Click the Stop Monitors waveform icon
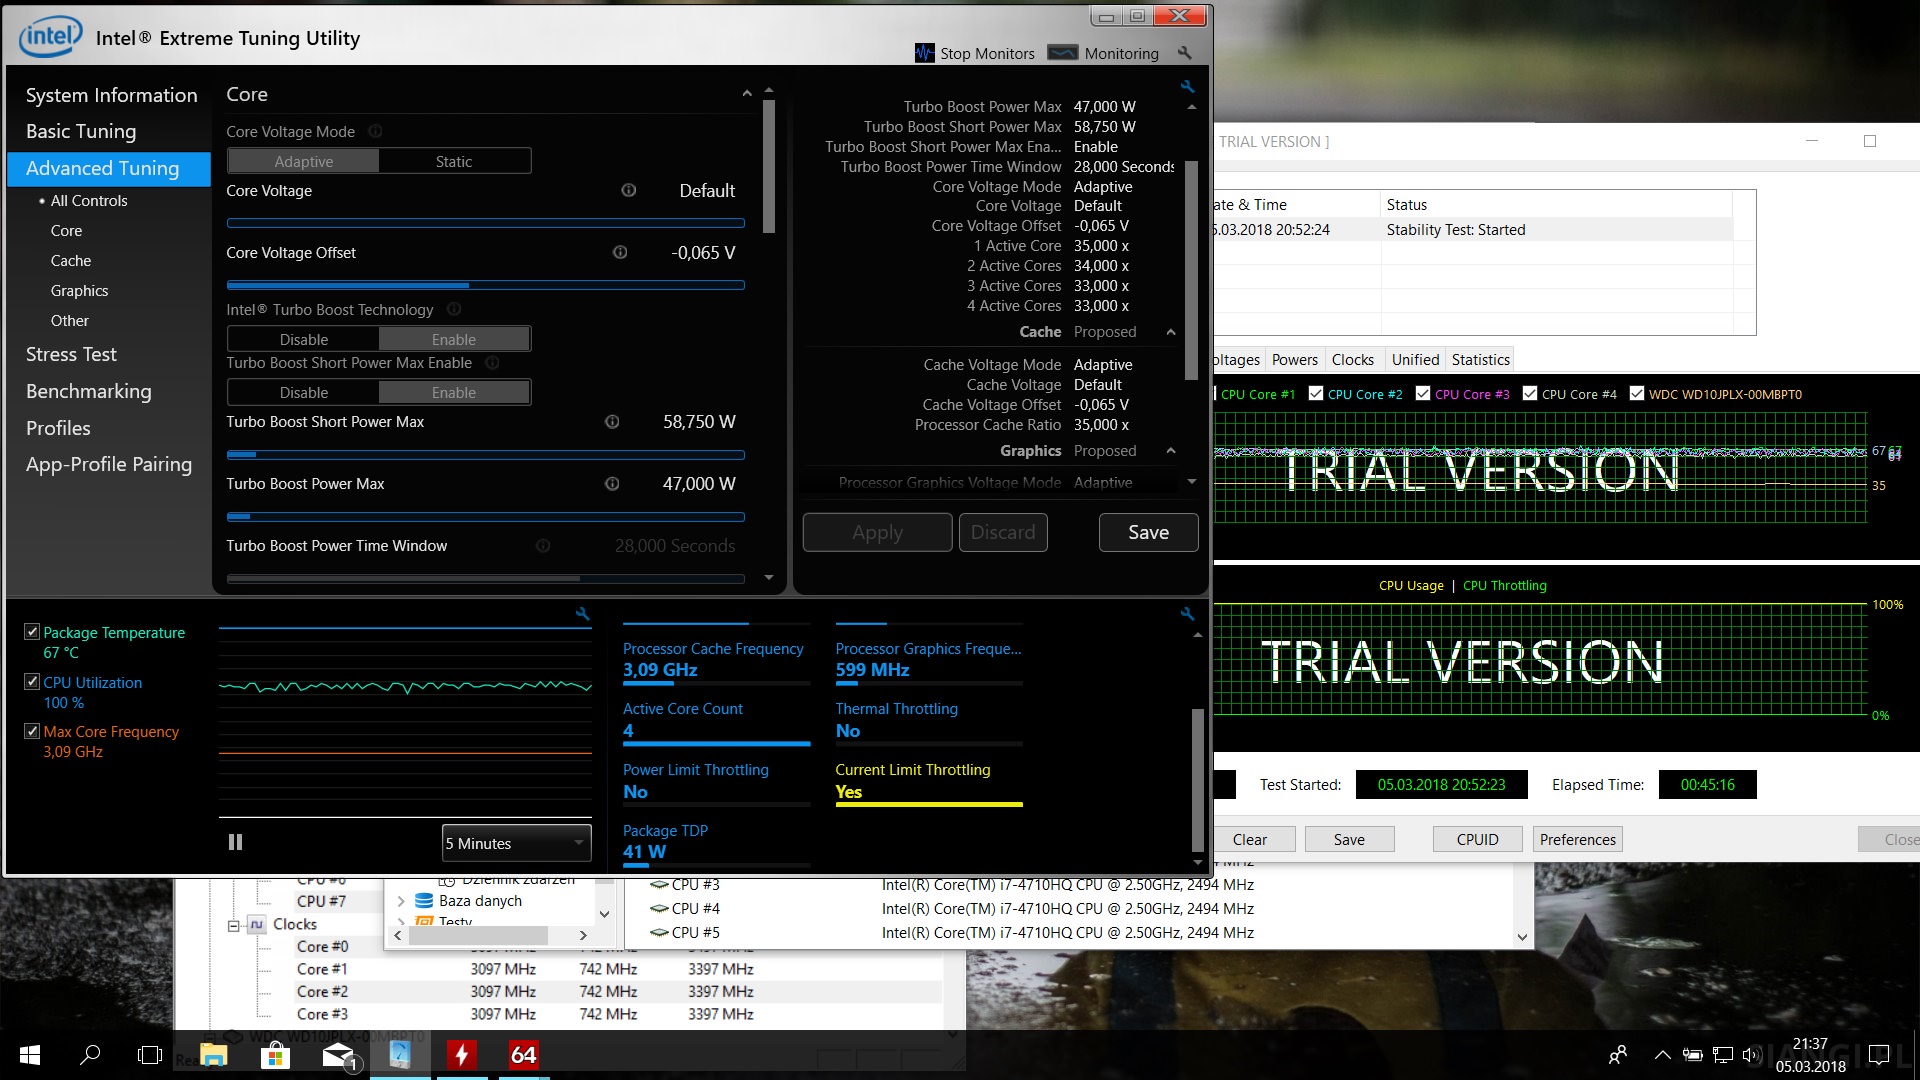Viewport: 1920px width, 1080px height. coord(924,53)
